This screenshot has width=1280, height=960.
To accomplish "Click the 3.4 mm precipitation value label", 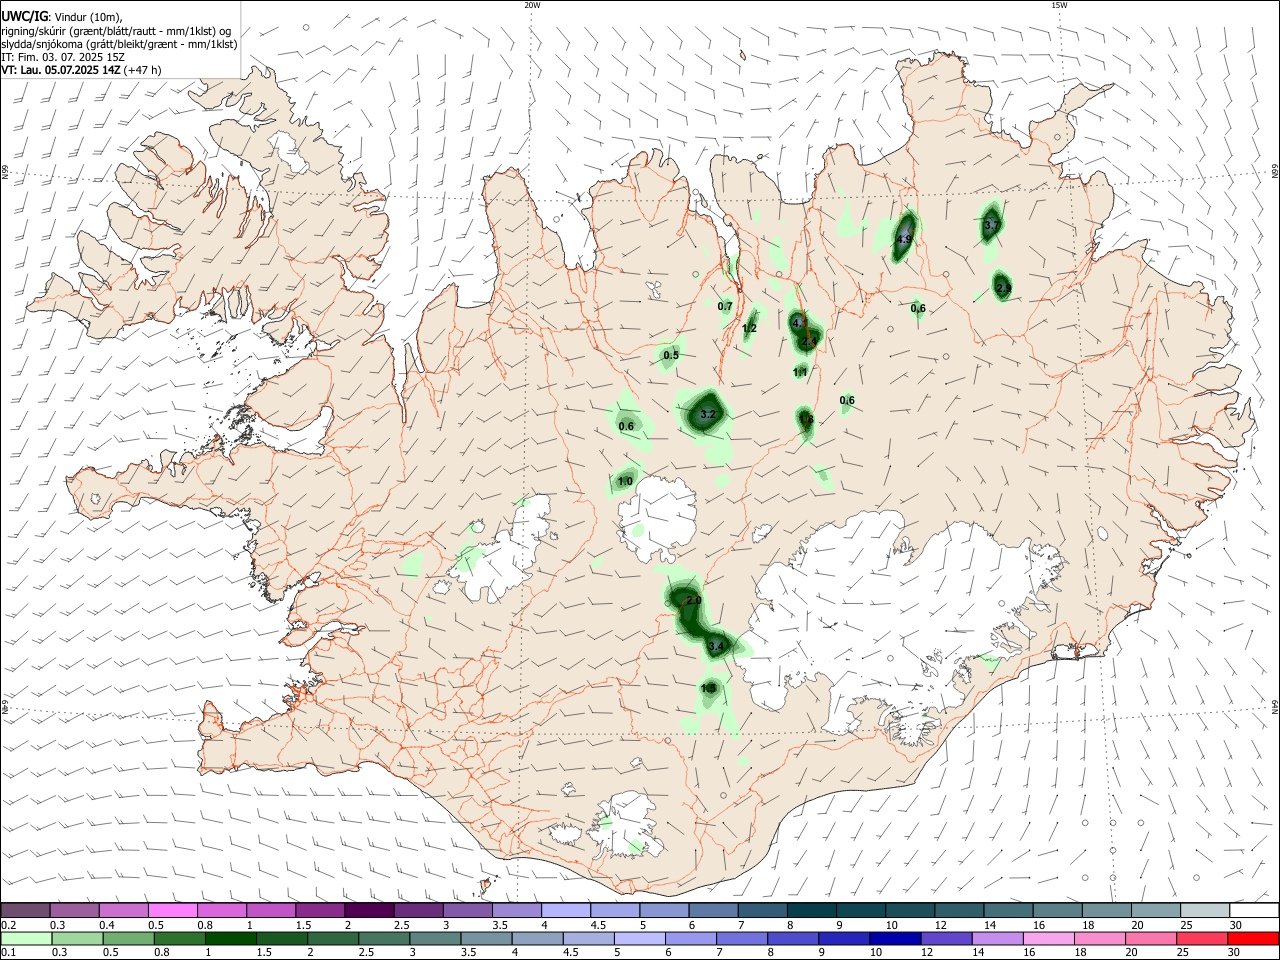I will 716,648.
